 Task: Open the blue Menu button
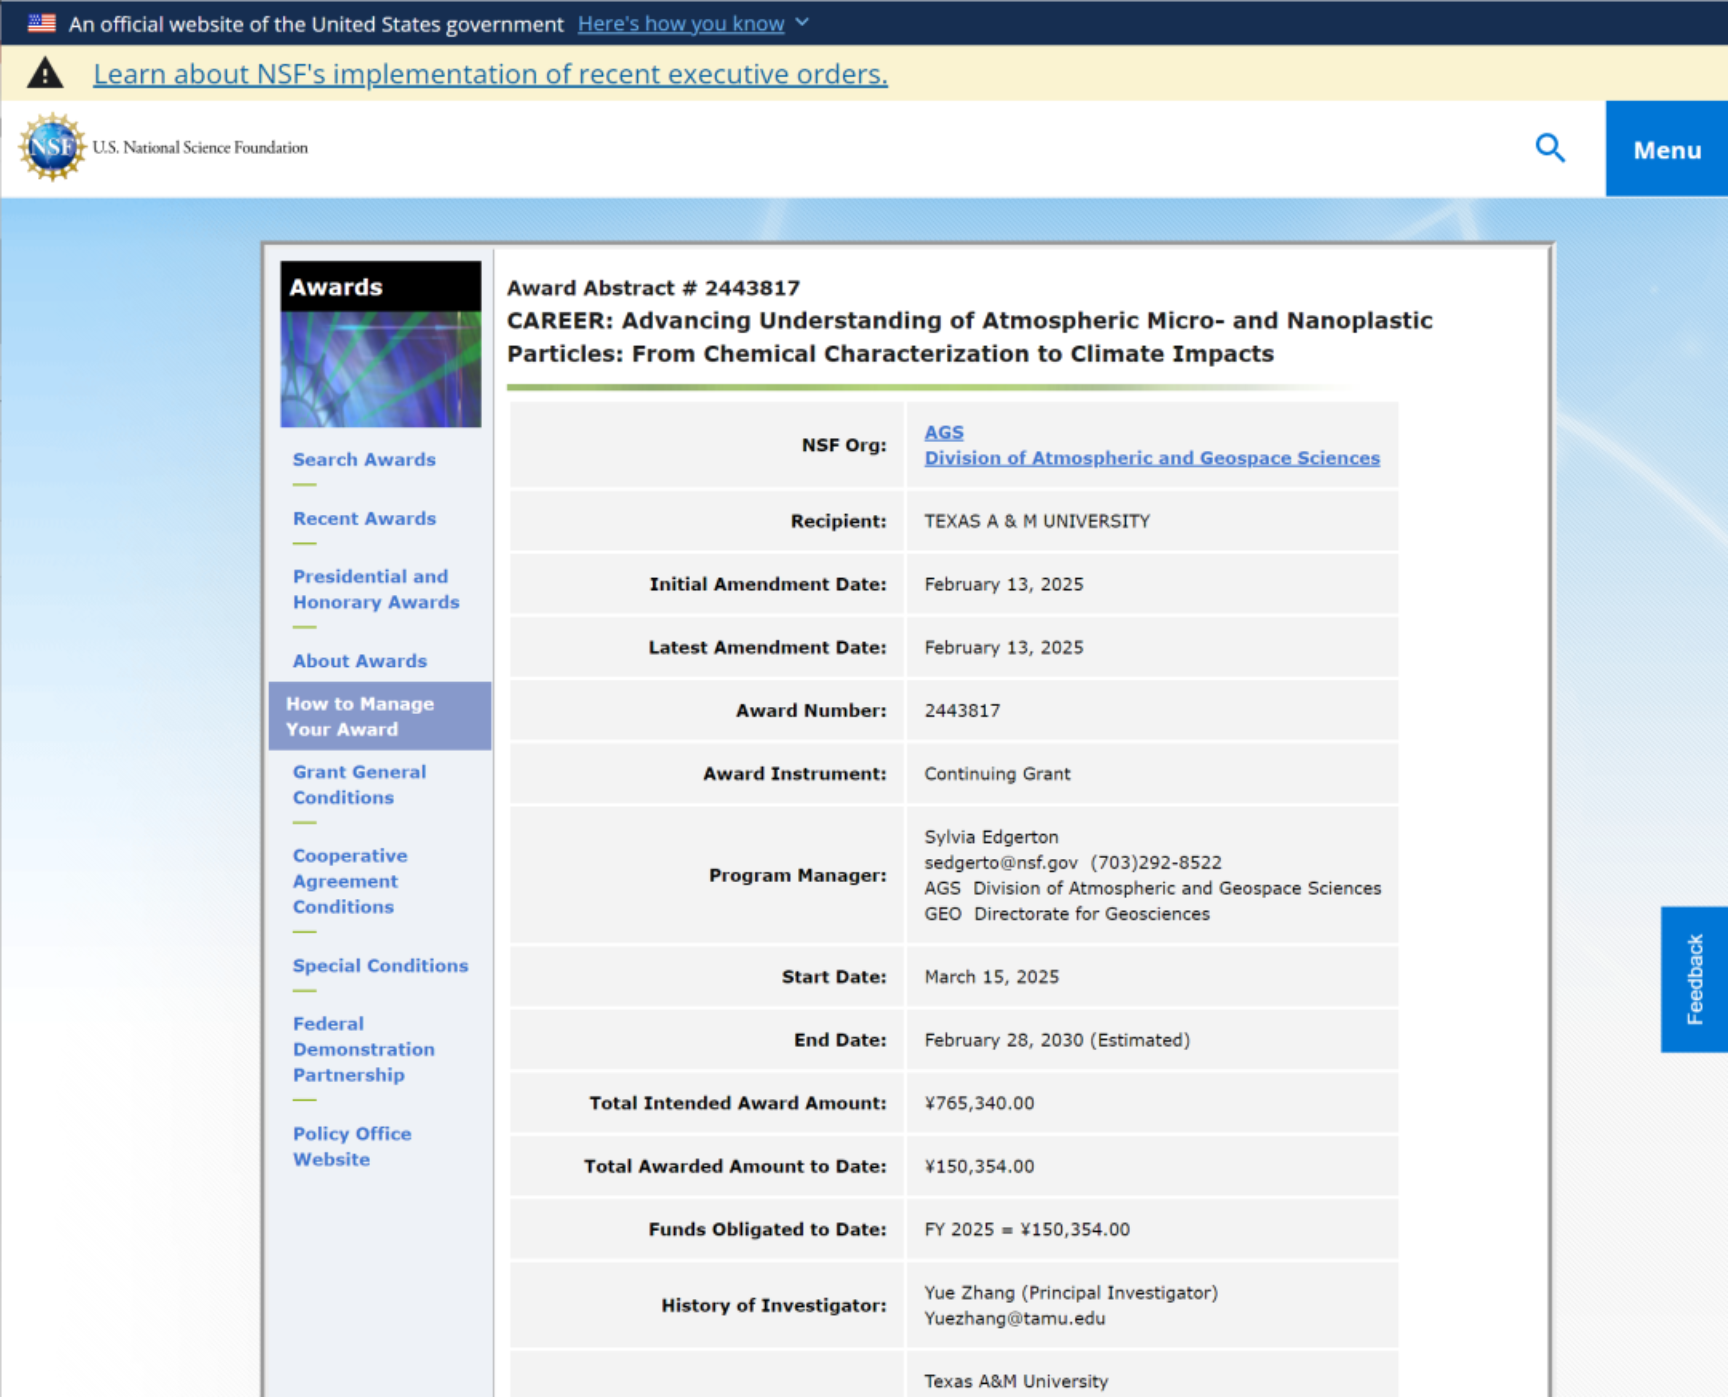click(1666, 149)
